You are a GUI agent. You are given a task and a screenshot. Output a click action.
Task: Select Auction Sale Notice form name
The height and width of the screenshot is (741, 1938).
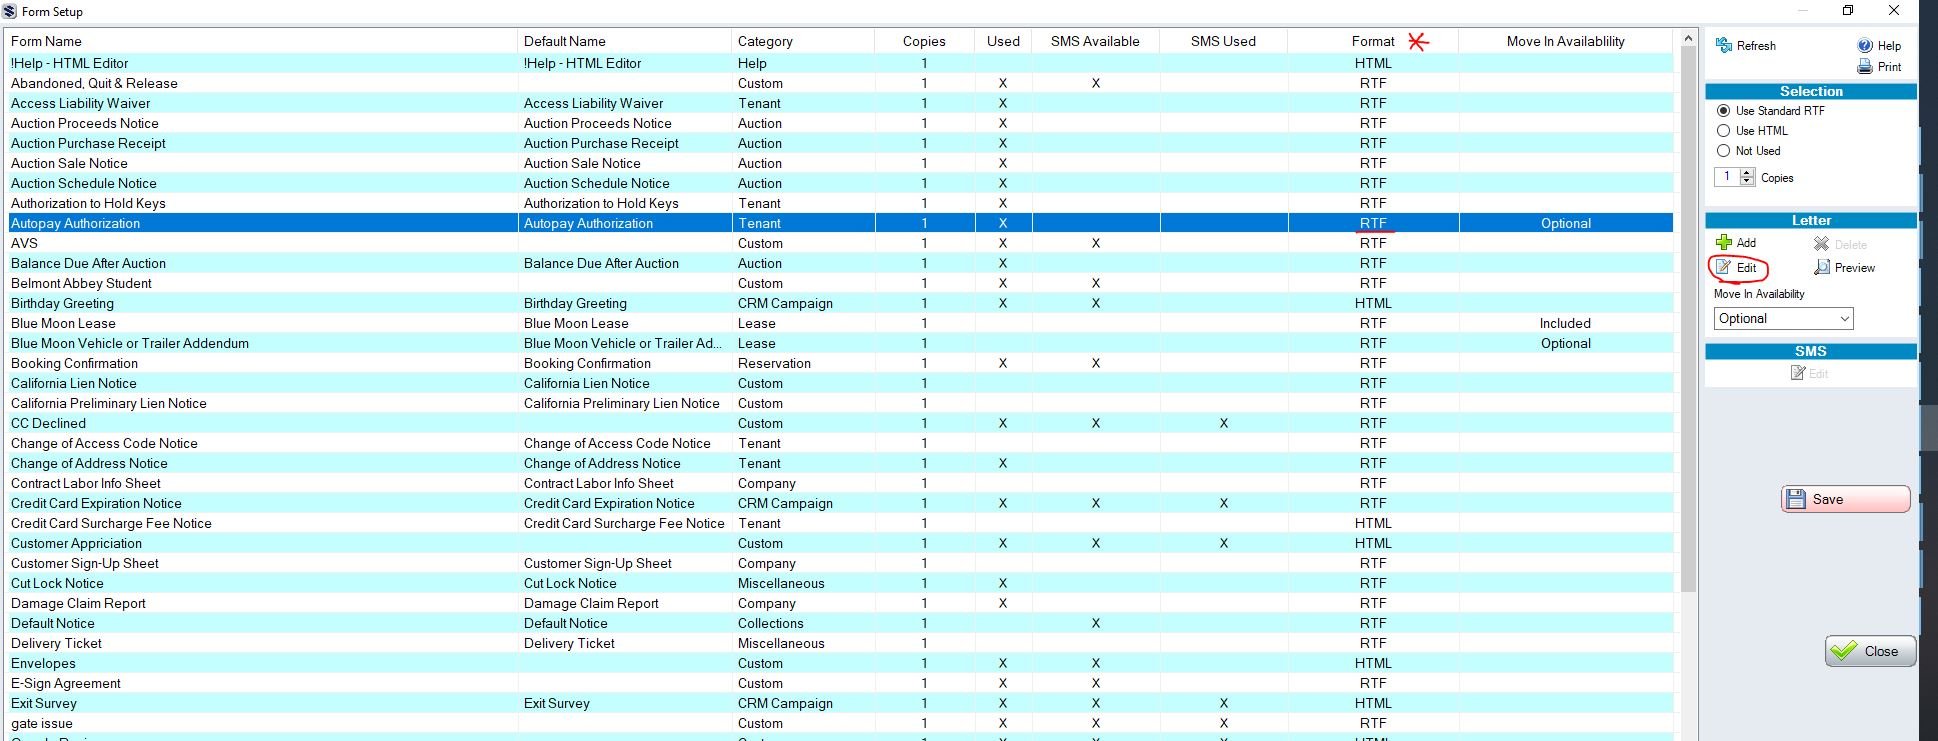(x=69, y=163)
